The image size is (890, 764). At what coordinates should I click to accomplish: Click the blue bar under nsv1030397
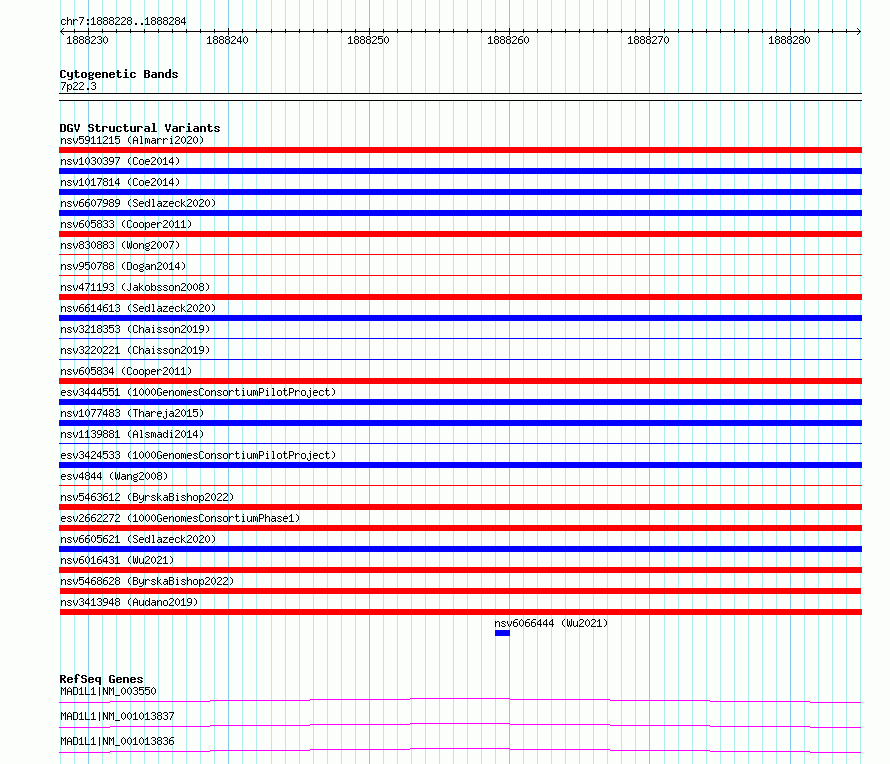(460, 171)
